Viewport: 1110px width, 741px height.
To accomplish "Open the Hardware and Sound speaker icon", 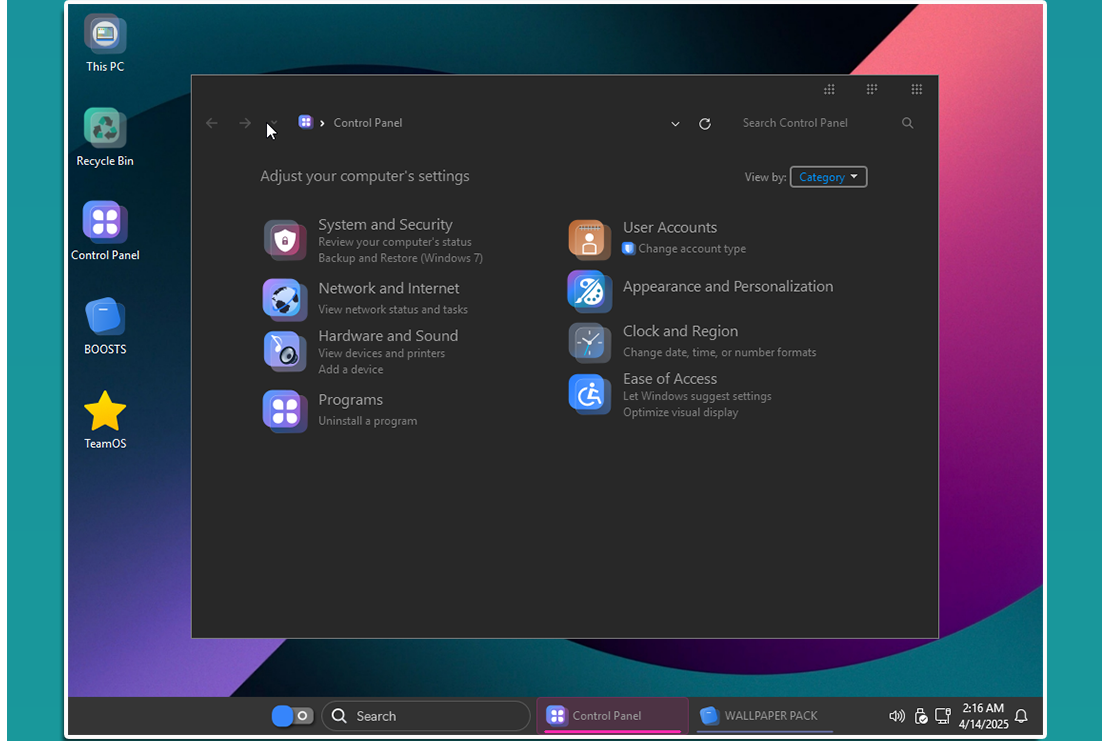I will (284, 351).
